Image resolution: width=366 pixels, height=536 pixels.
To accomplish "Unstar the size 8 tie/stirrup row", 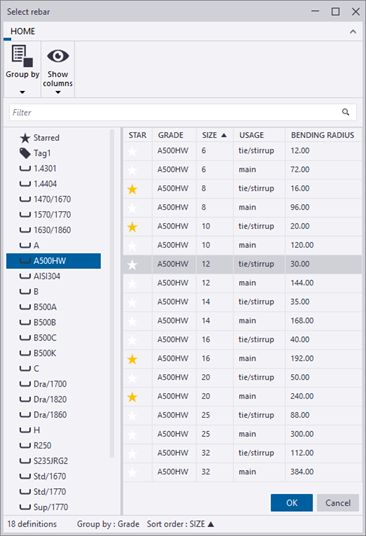I will (x=132, y=189).
